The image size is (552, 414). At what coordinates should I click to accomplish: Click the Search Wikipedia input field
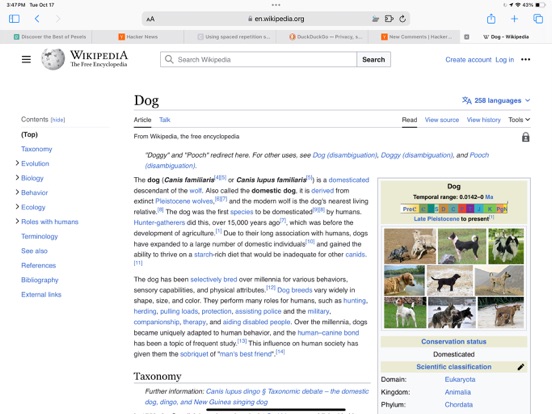pyautogui.click(x=259, y=59)
